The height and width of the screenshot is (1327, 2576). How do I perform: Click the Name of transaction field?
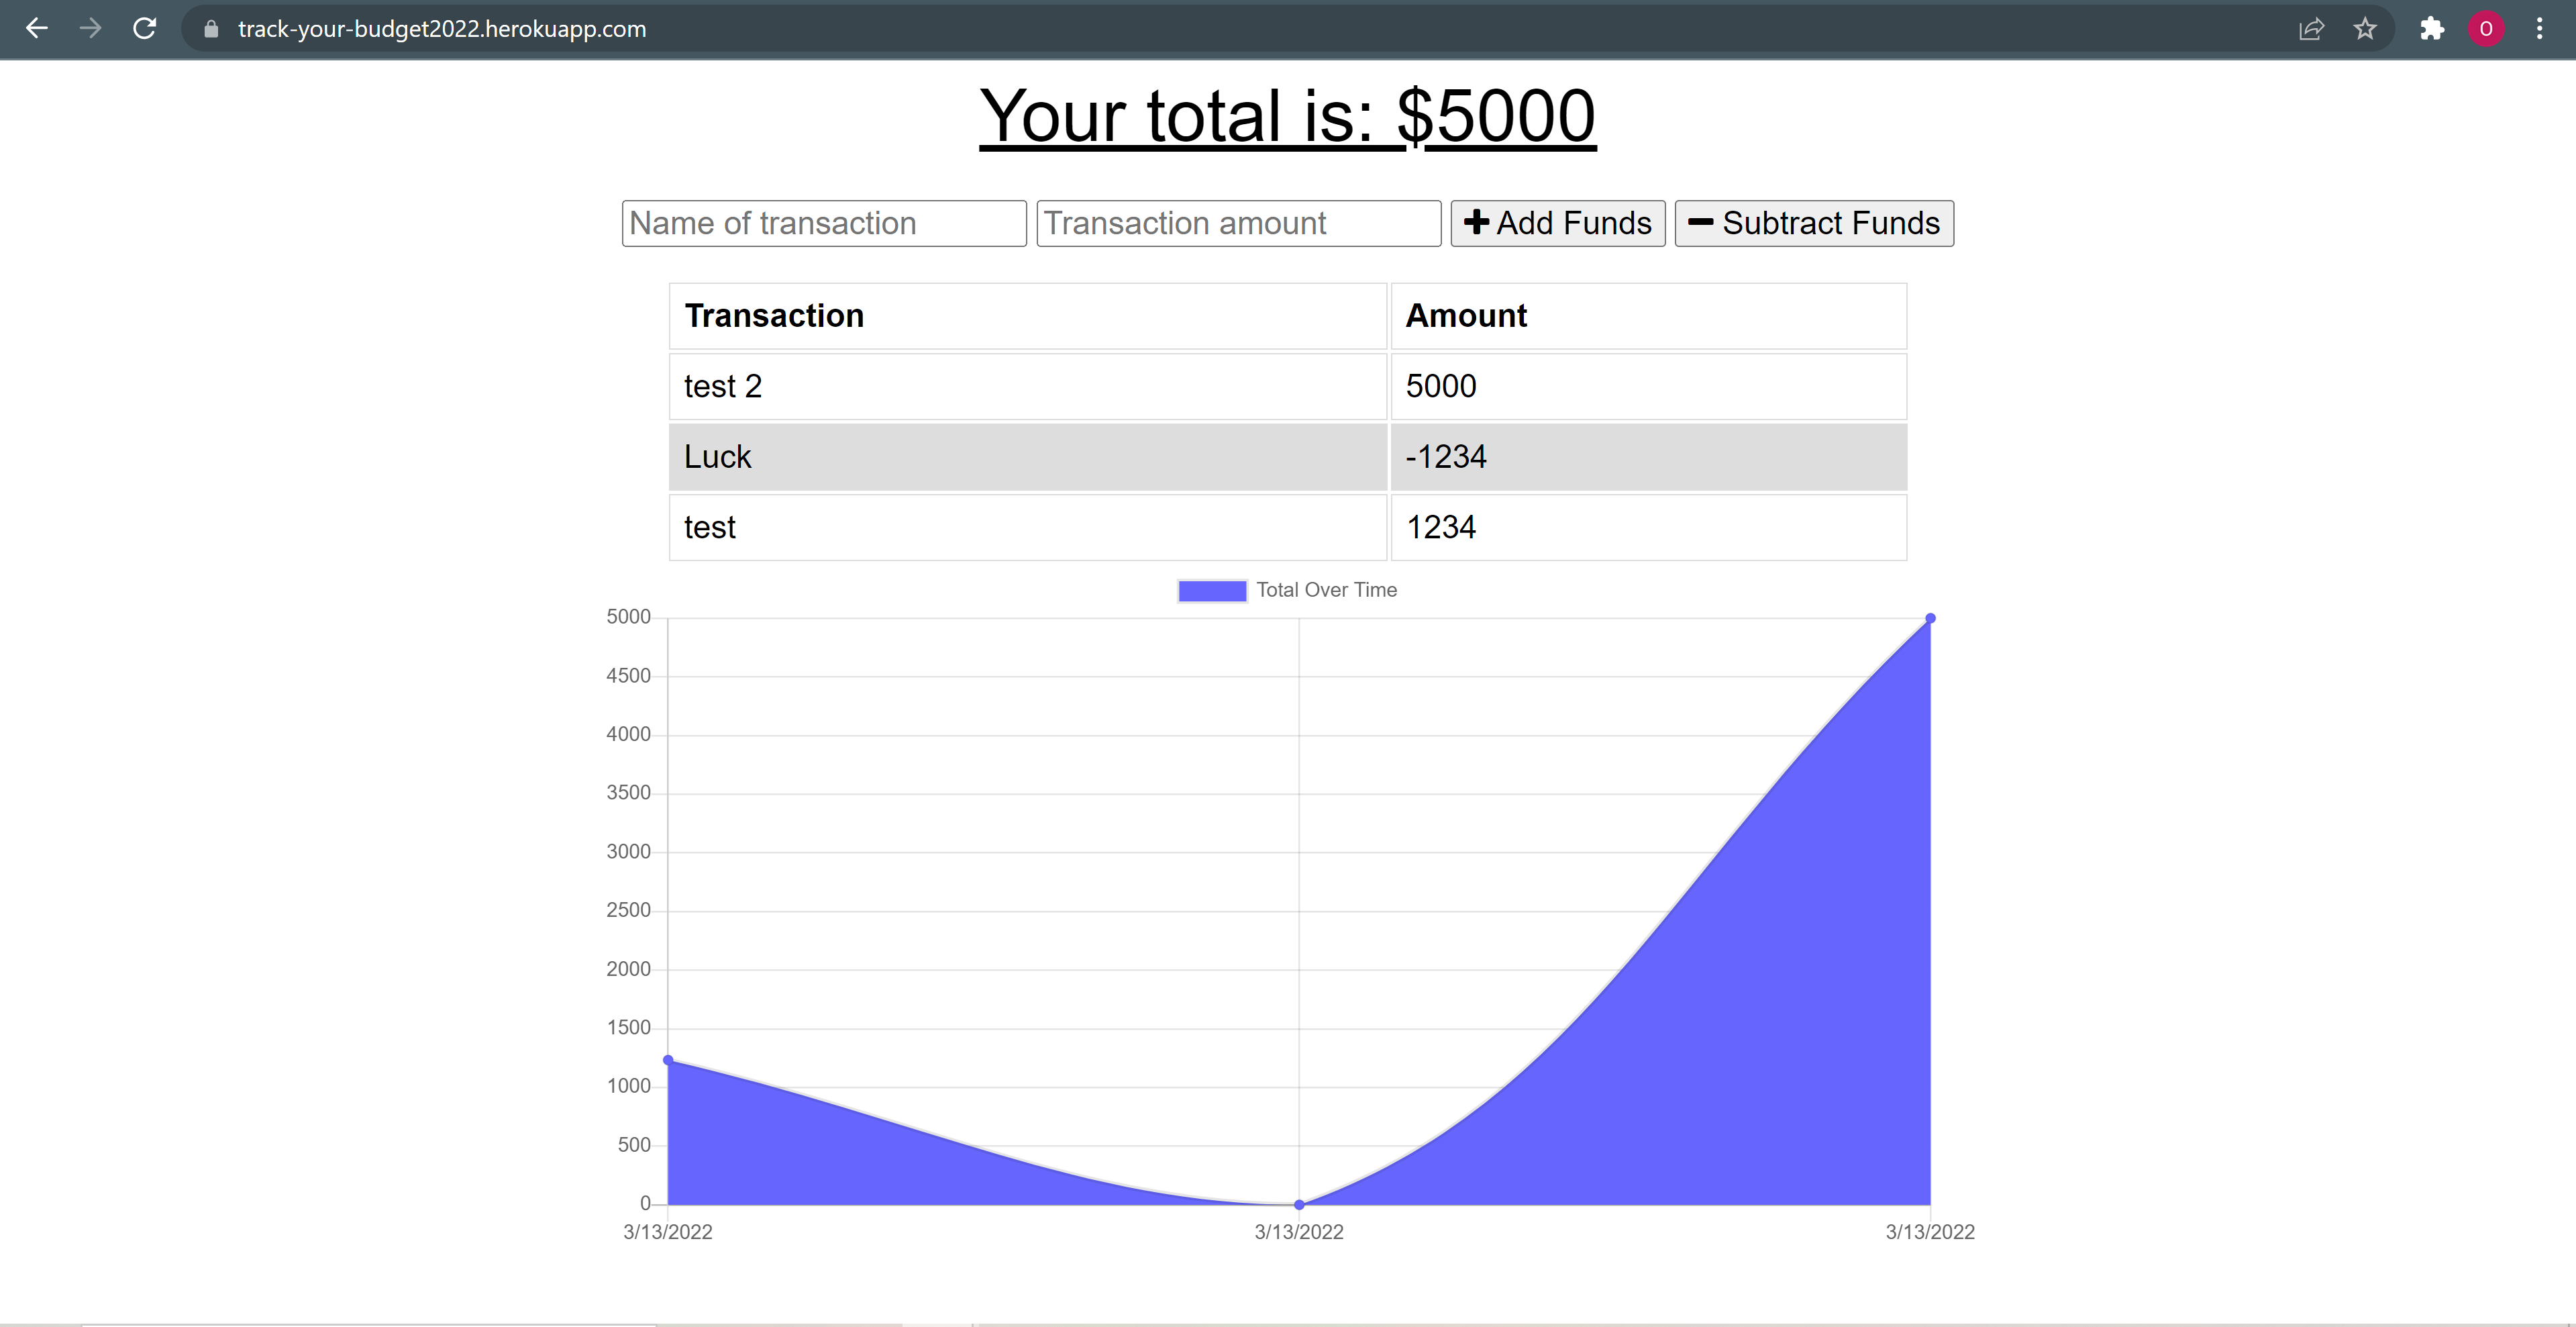click(823, 223)
